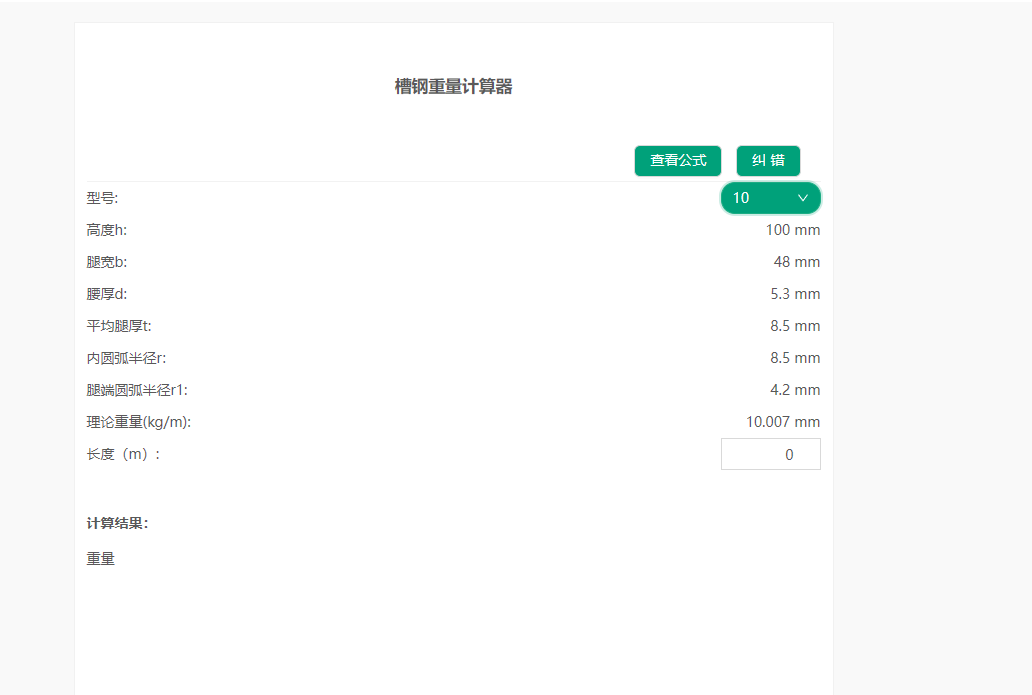This screenshot has width=1032, height=695.
Task: Click the 内圆弧半径r 8.5 mm value
Action: 795,358
